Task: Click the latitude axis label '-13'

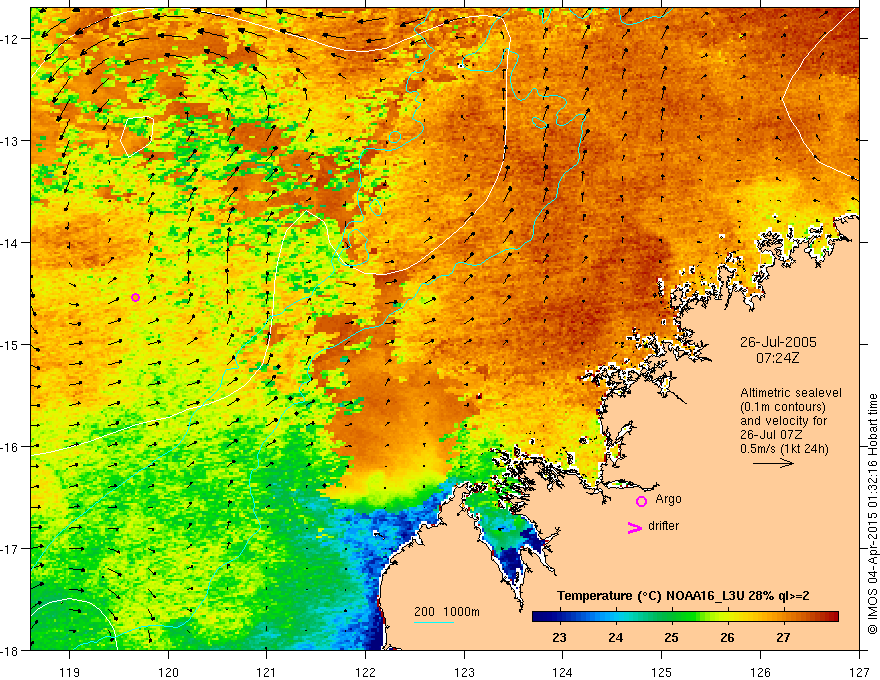Action: 10,141
